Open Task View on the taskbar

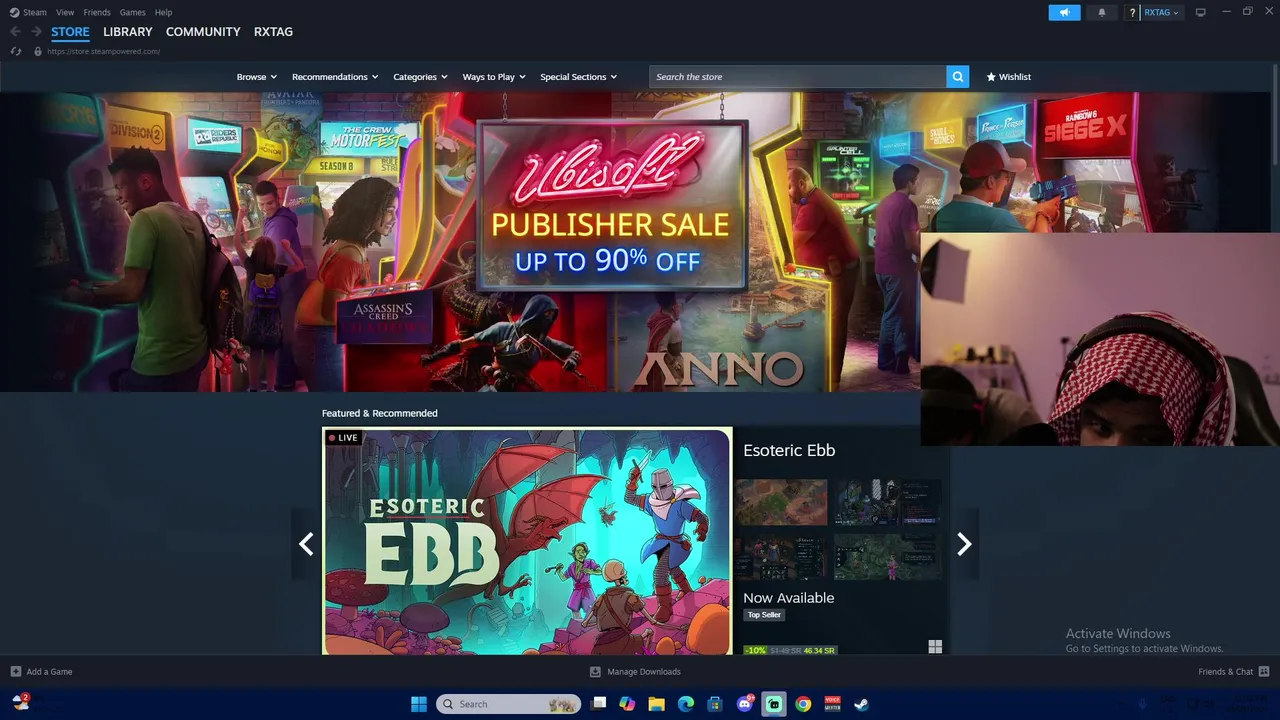(599, 704)
